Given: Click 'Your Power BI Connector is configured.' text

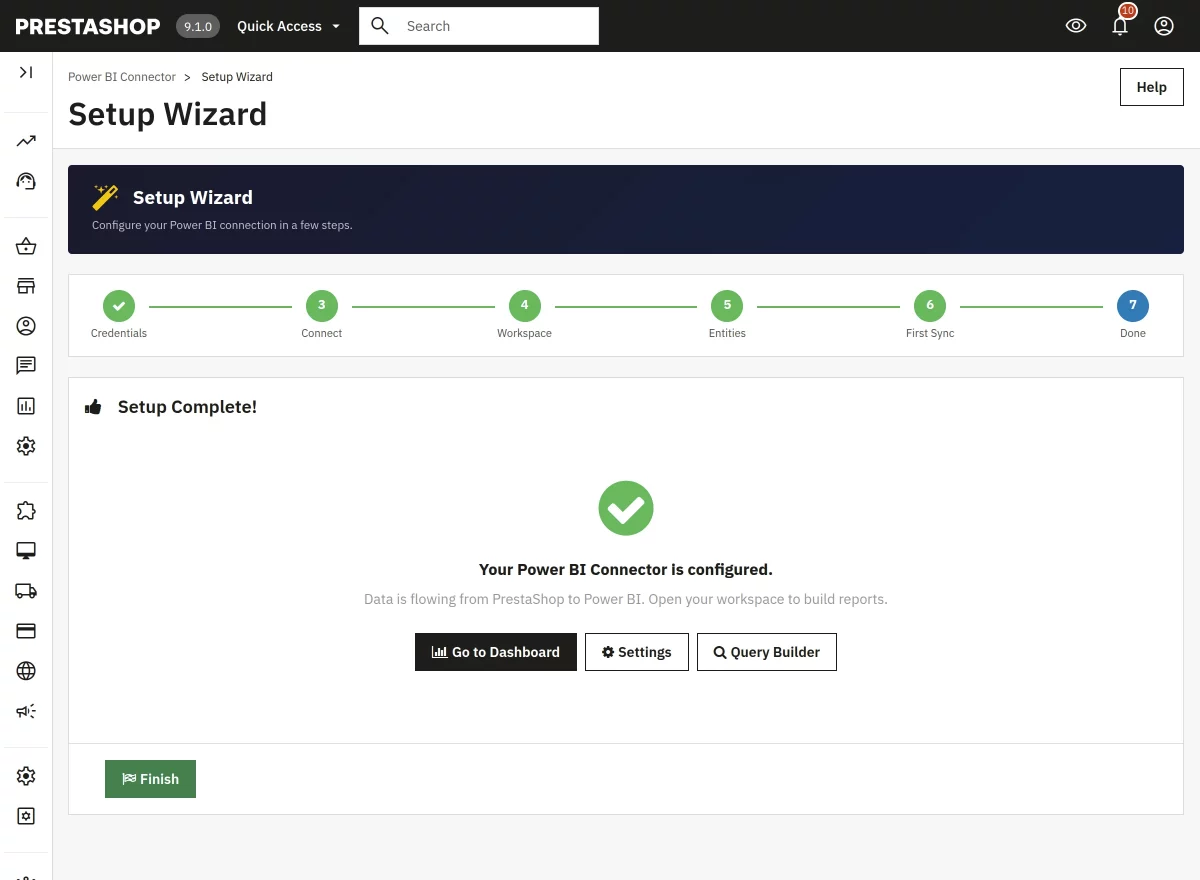Looking at the screenshot, I should 626,570.
